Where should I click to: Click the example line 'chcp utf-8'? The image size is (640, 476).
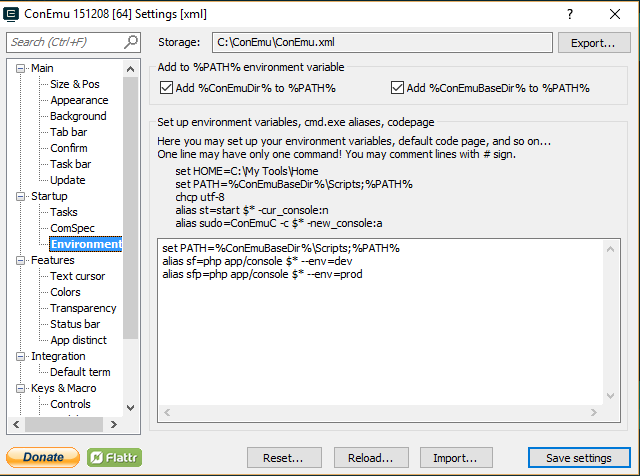click(x=200, y=197)
